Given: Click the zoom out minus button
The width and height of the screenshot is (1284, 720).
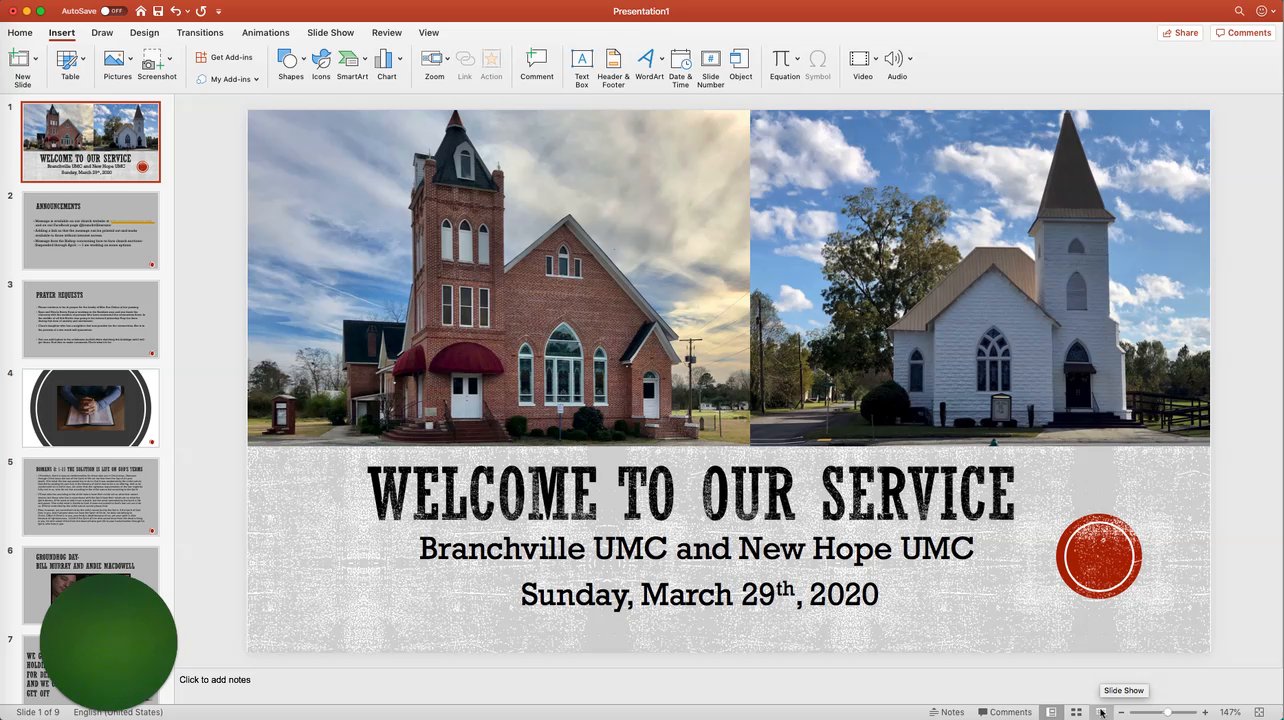Looking at the screenshot, I should (1121, 712).
